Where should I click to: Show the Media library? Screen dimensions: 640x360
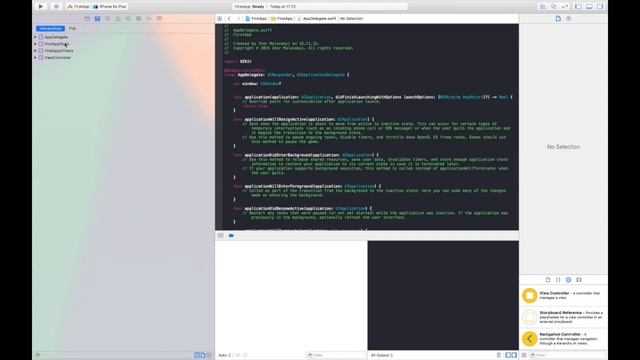pyautogui.click(x=579, y=280)
